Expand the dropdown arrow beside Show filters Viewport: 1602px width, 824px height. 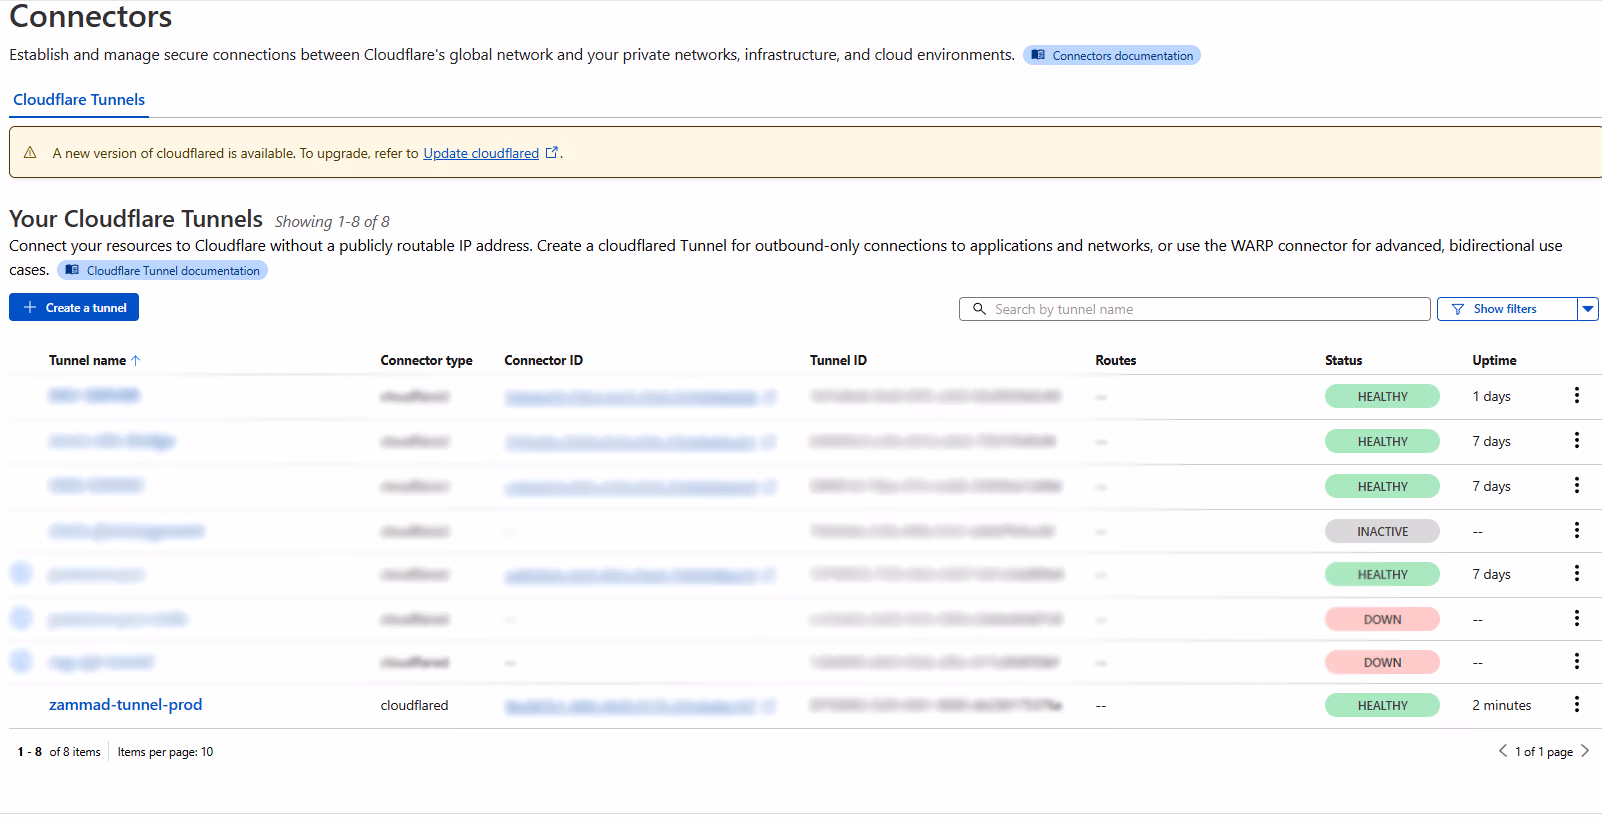(1587, 309)
